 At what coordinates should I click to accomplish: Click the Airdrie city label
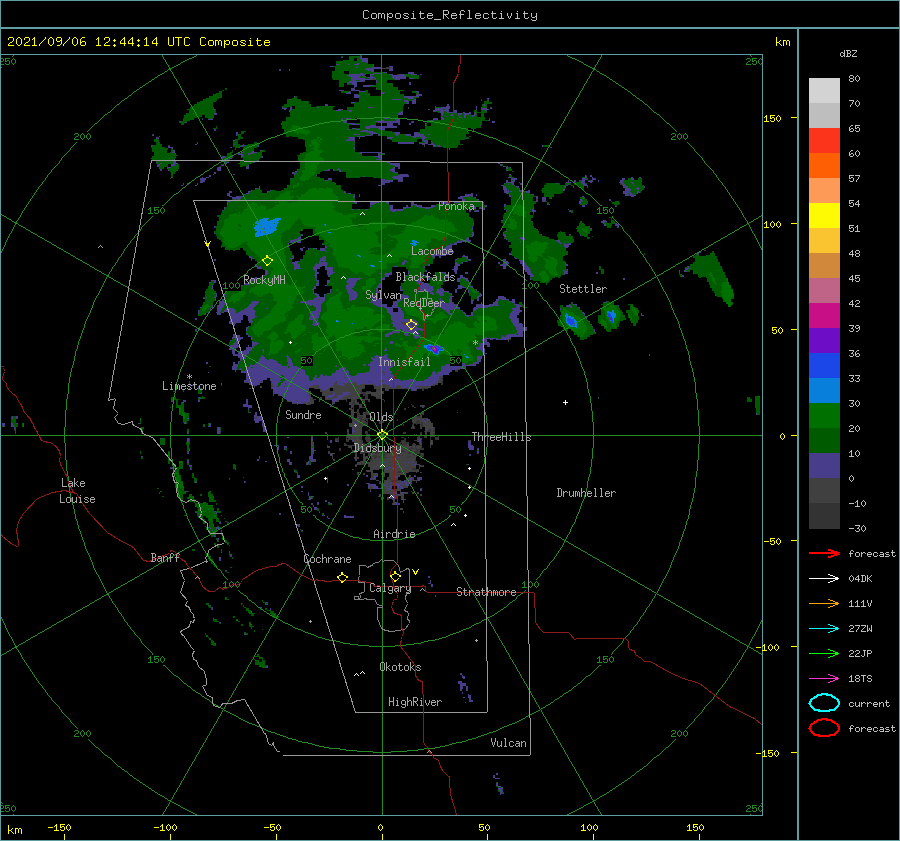(394, 534)
